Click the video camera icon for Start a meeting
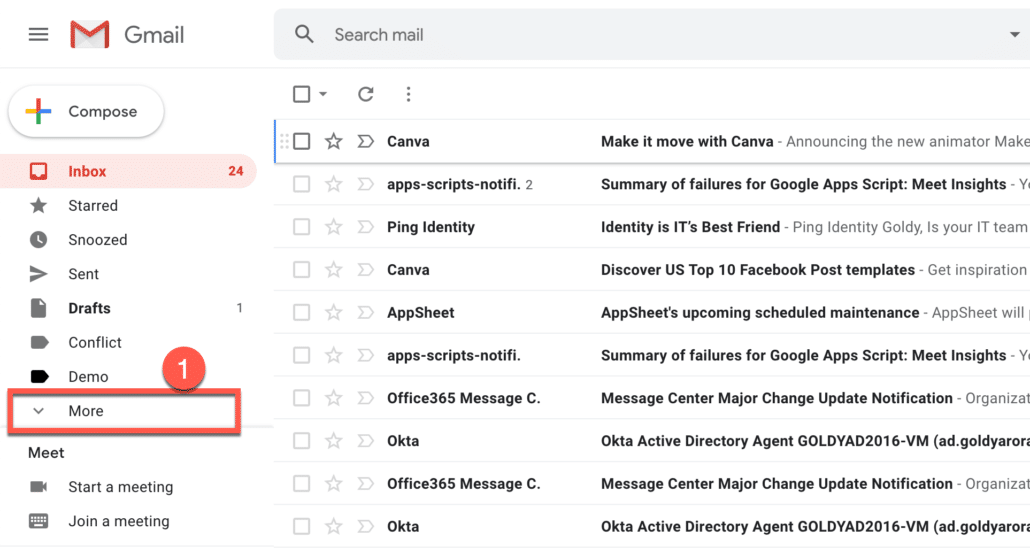 (39, 487)
